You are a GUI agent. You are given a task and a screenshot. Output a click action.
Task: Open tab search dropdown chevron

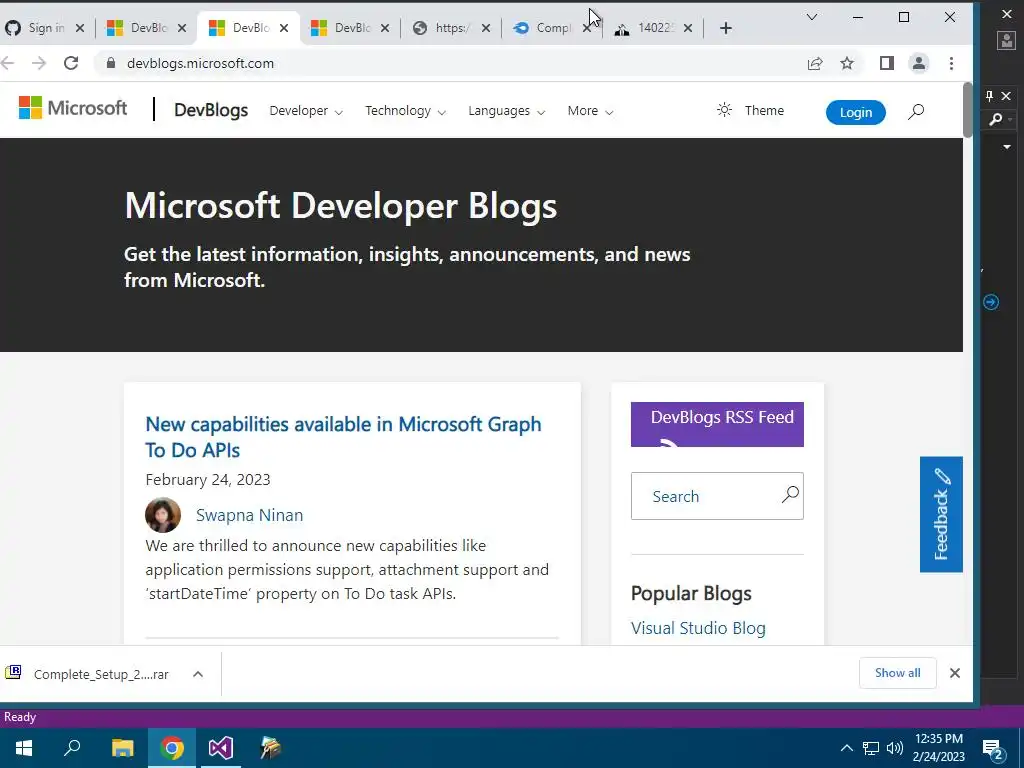(x=812, y=17)
